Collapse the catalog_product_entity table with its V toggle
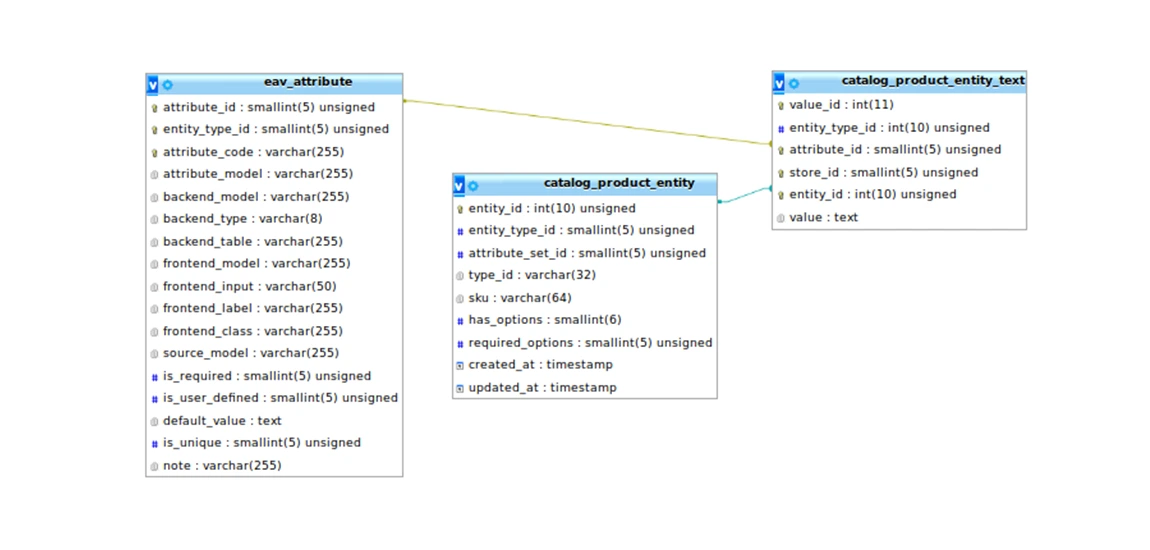This screenshot has width=1150, height=550. point(459,186)
